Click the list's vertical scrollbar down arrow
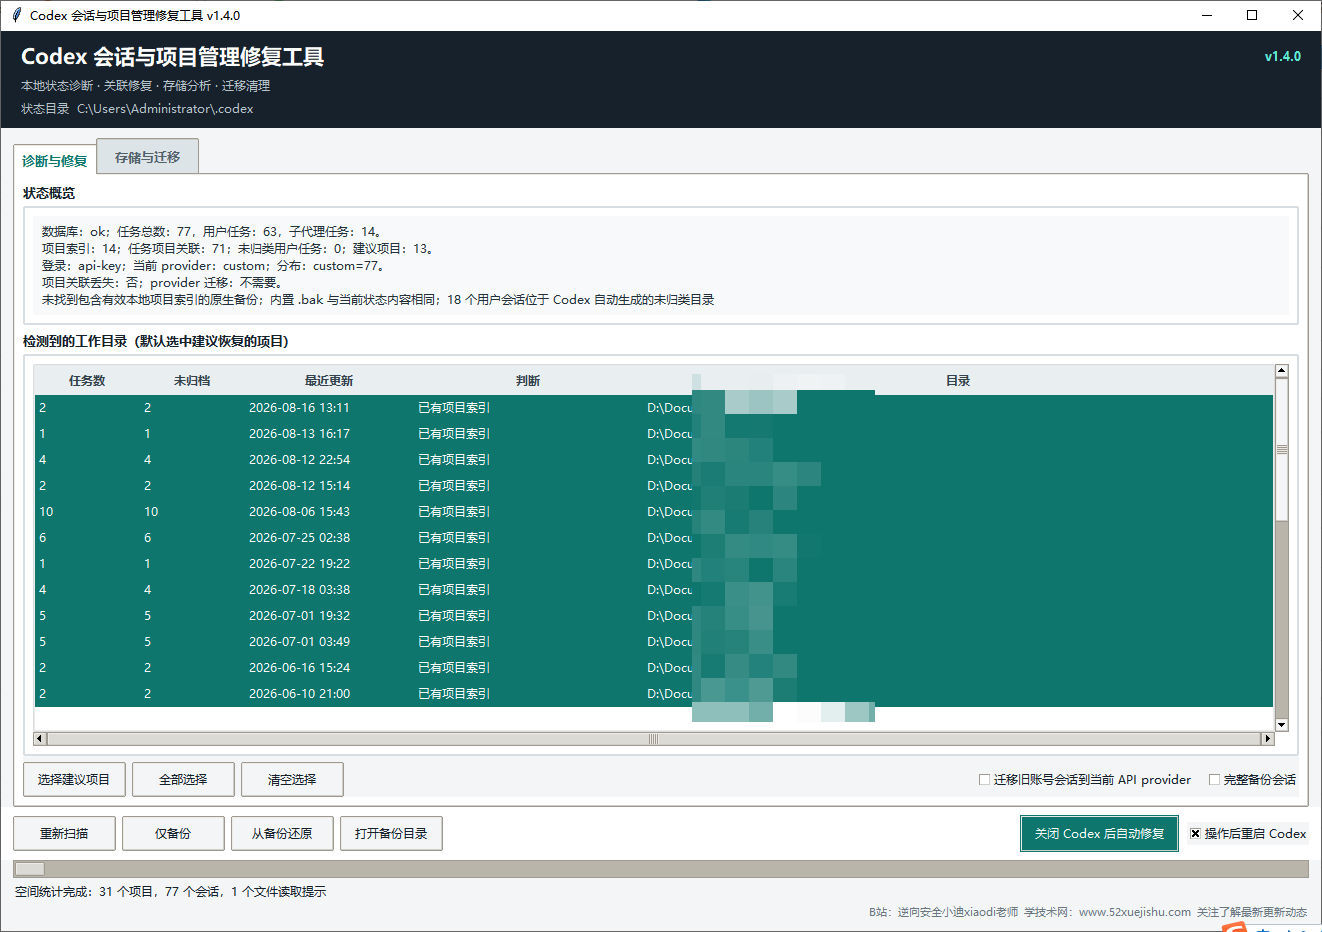Screen dimensions: 1322x932 point(1282,725)
